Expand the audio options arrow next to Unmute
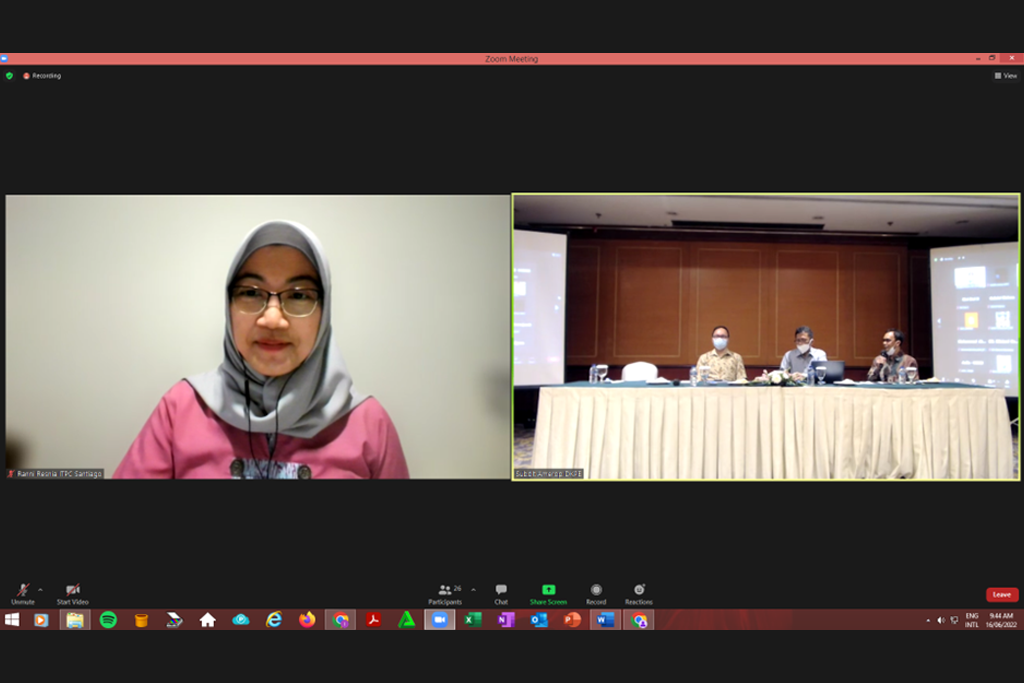Screen dimensions: 1024x683 [40, 589]
